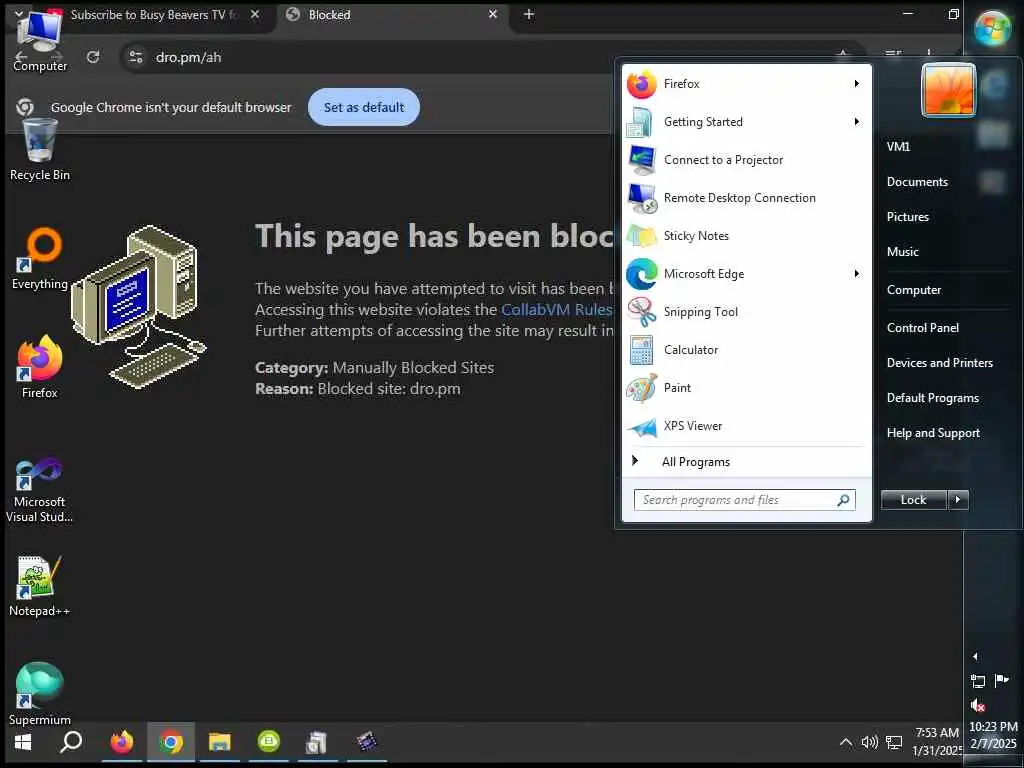This screenshot has width=1024, height=768.
Task: Expand Firefox jump list arrow
Action: (856, 84)
